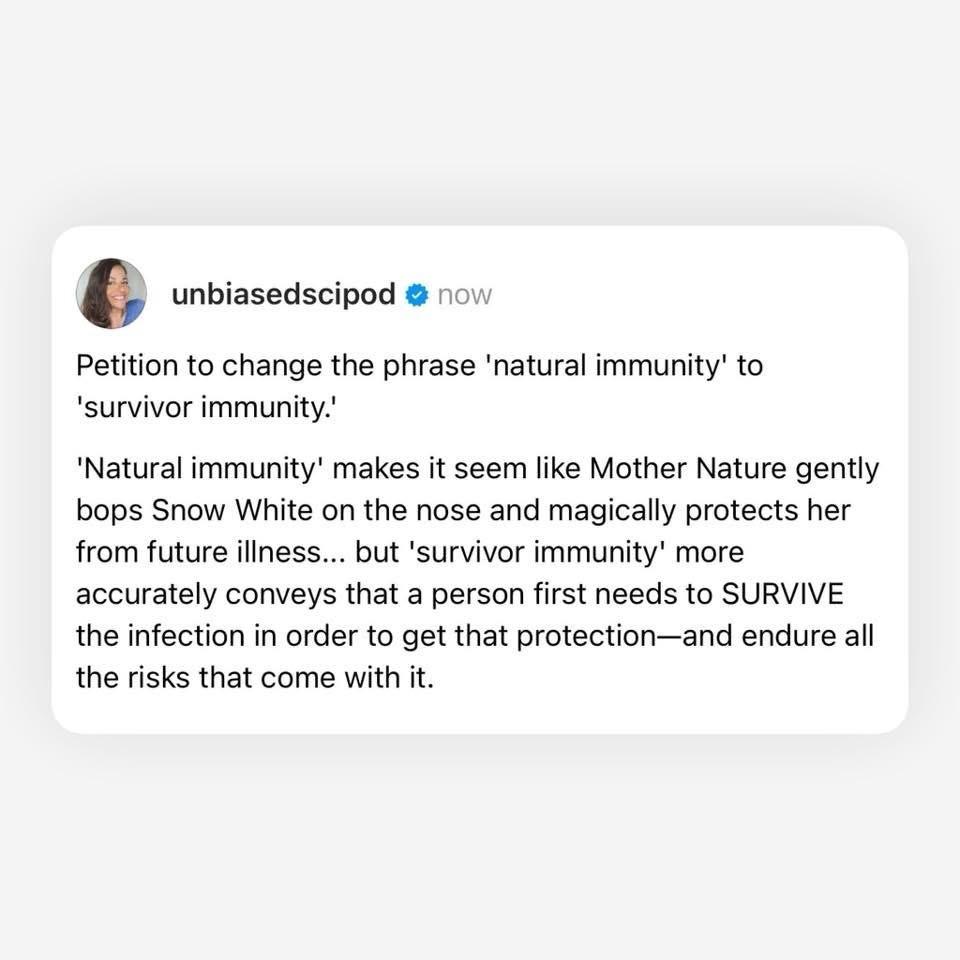Open the unbiasedscipod username link
Screen dimensions: 960x960
point(283,294)
